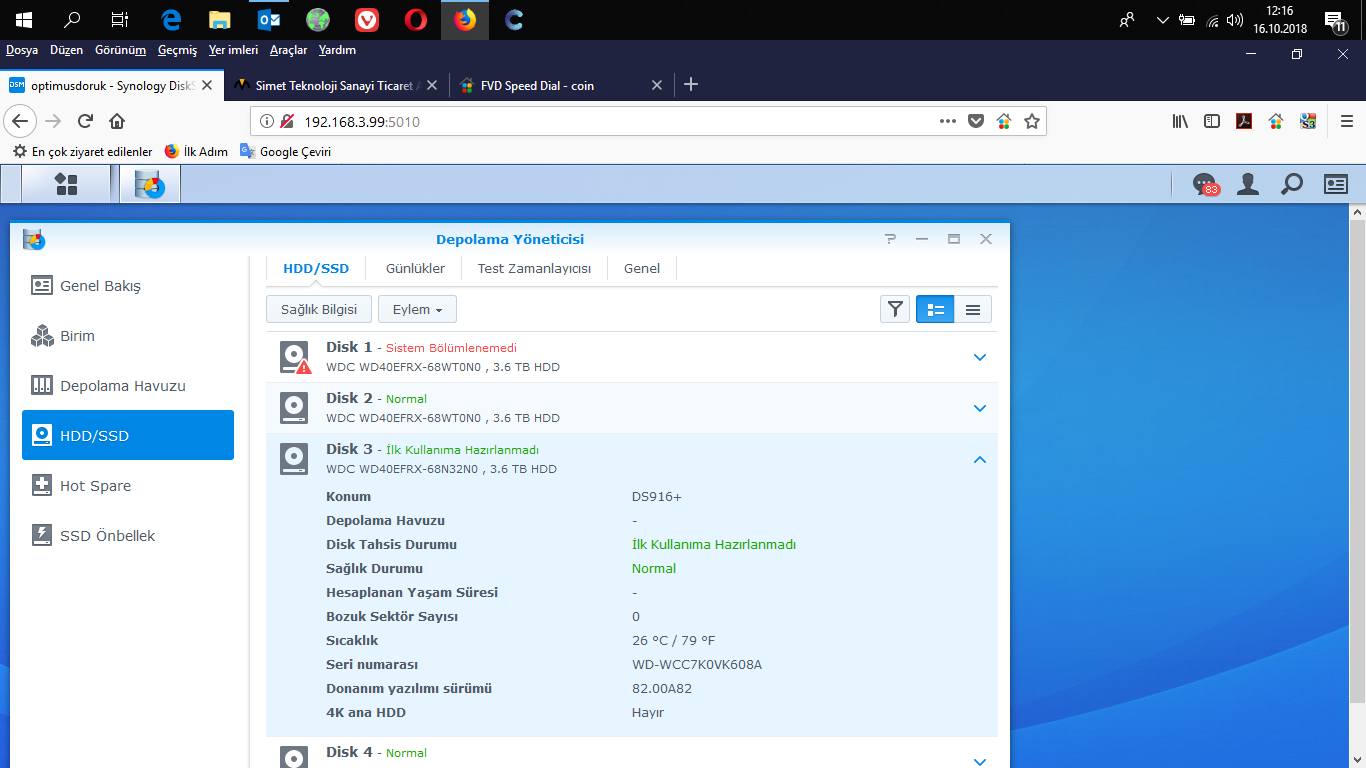
Task: Click the DSM search magnifier icon
Action: [x=1292, y=184]
